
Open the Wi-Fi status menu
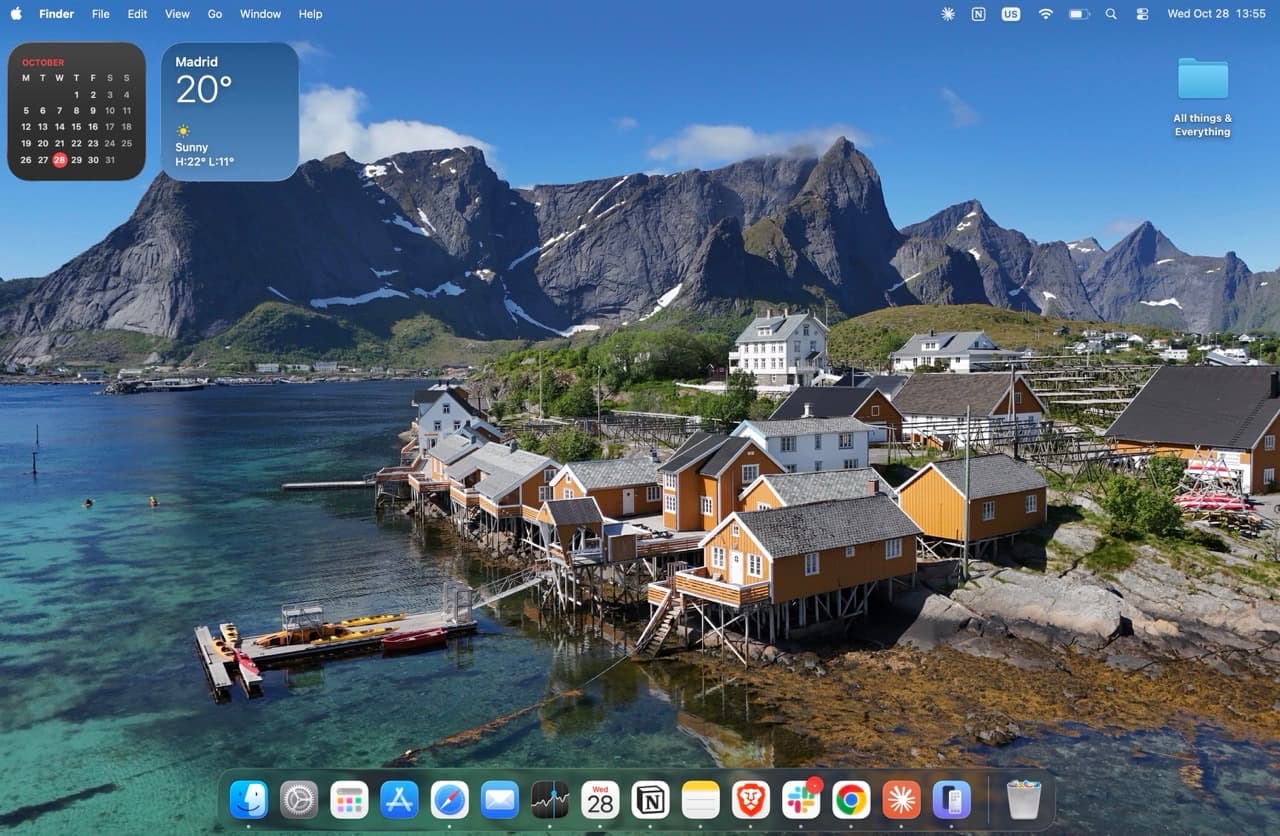pos(1046,14)
